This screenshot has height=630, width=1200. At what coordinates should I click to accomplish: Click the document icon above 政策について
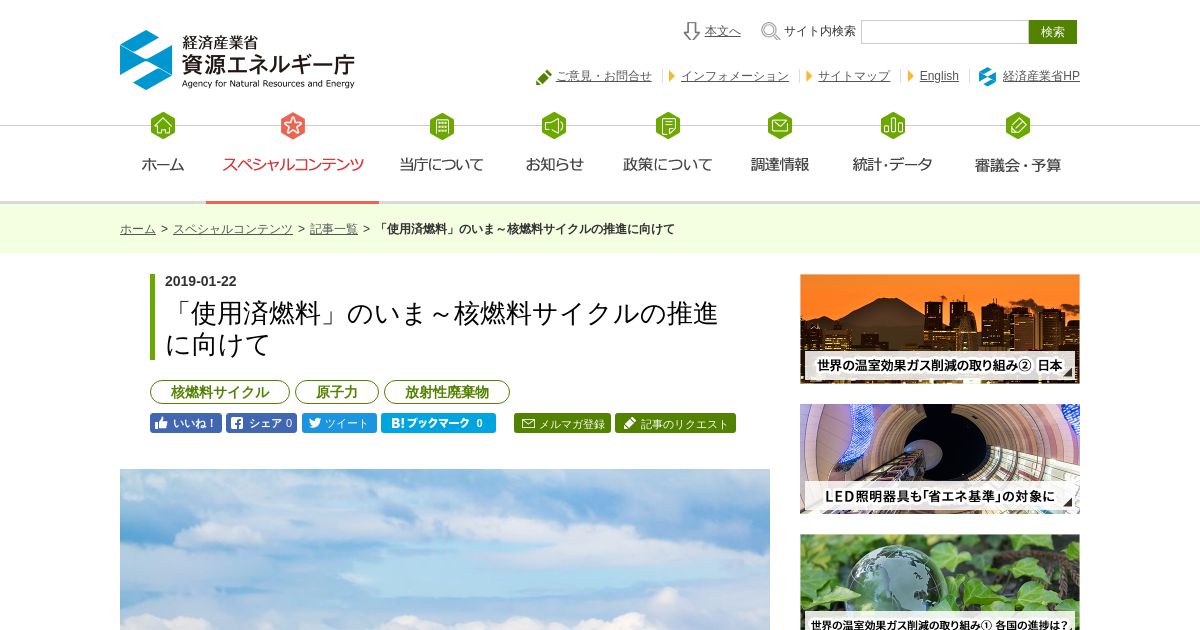[668, 126]
